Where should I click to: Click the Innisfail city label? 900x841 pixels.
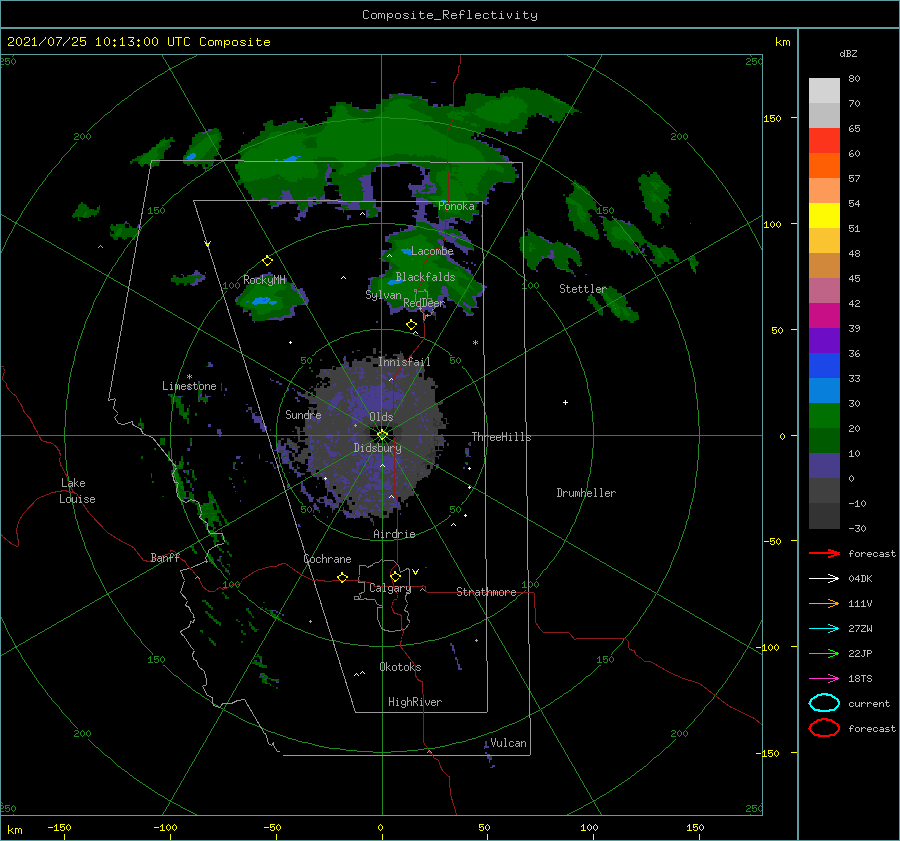tap(404, 362)
